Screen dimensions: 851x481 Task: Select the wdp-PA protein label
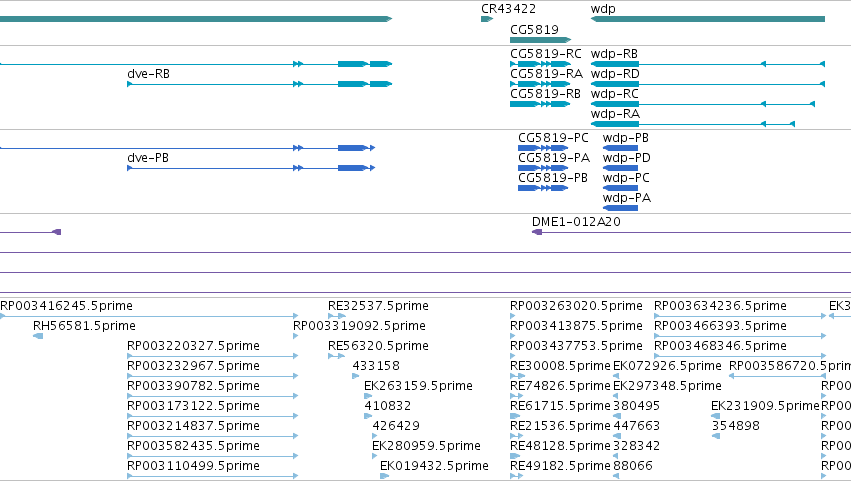(x=627, y=198)
